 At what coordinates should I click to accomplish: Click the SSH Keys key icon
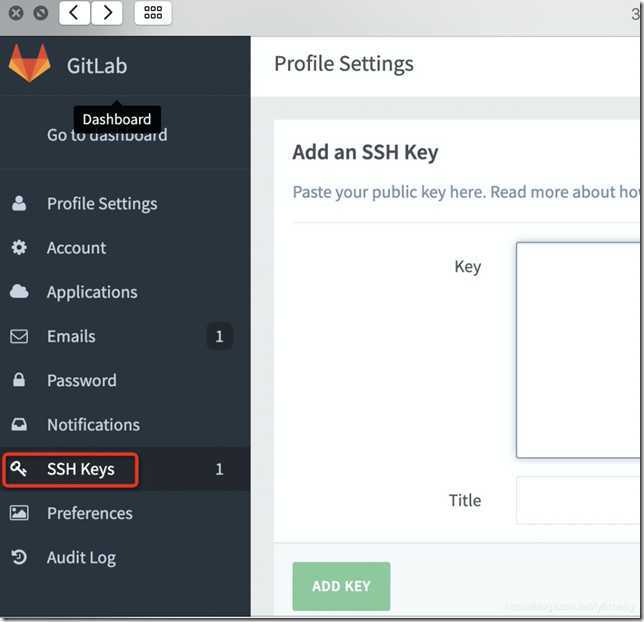(19, 468)
